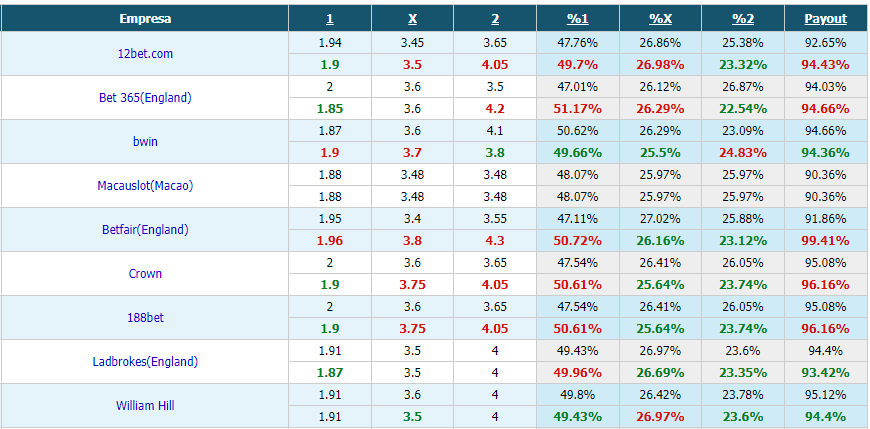Image resolution: width=870 pixels, height=429 pixels.
Task: Open the Macauslot(Macao) link
Action: tap(145, 186)
